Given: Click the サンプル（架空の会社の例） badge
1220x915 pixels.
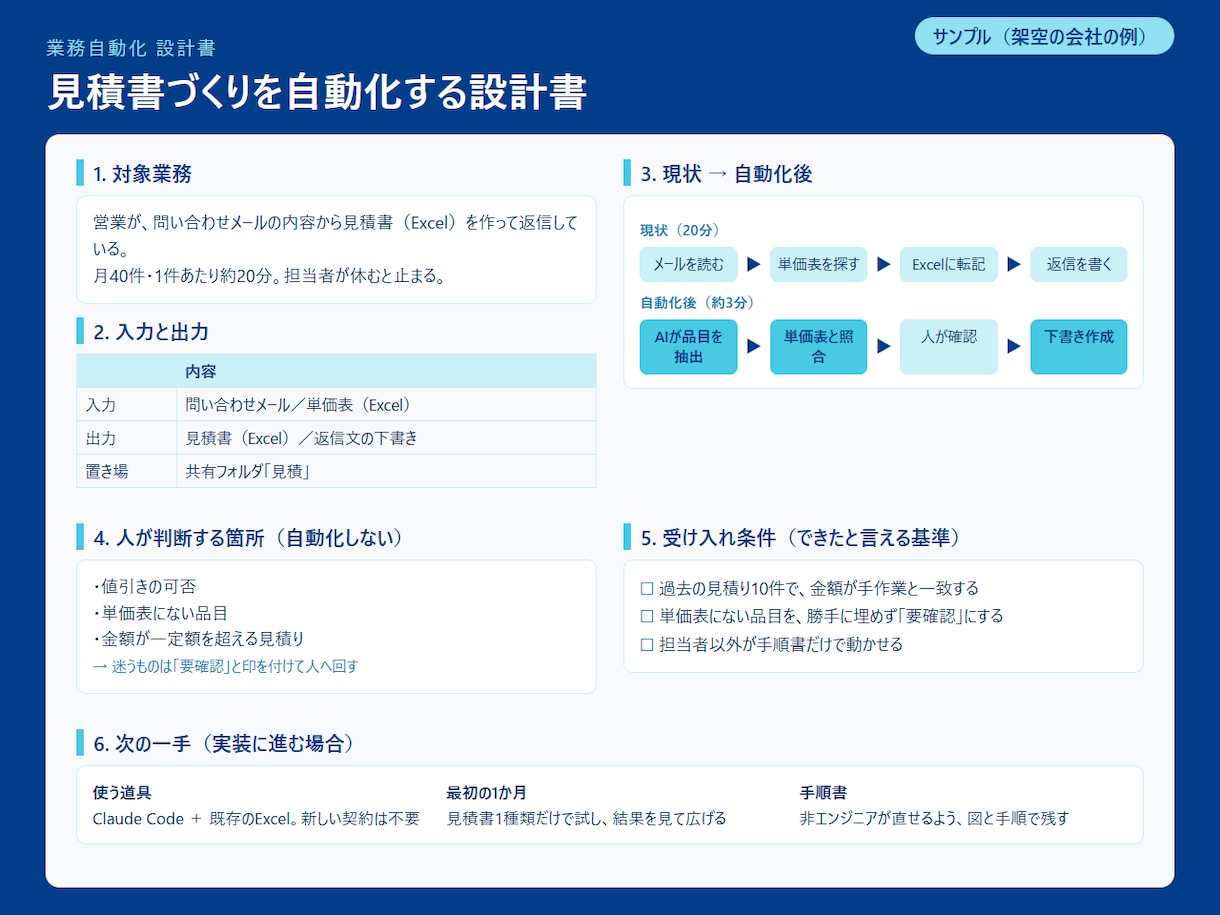Looking at the screenshot, I should pos(1044,36).
